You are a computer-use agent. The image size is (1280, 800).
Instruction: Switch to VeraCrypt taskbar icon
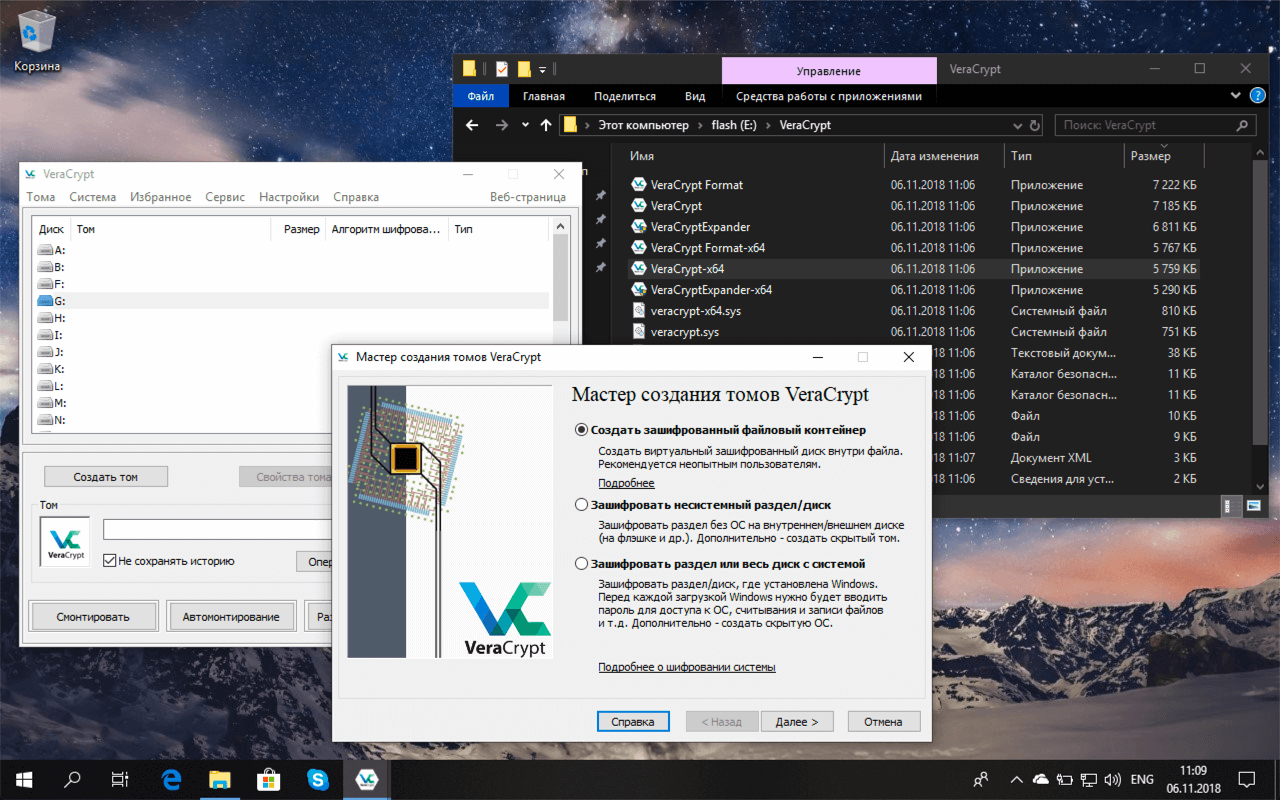point(367,779)
